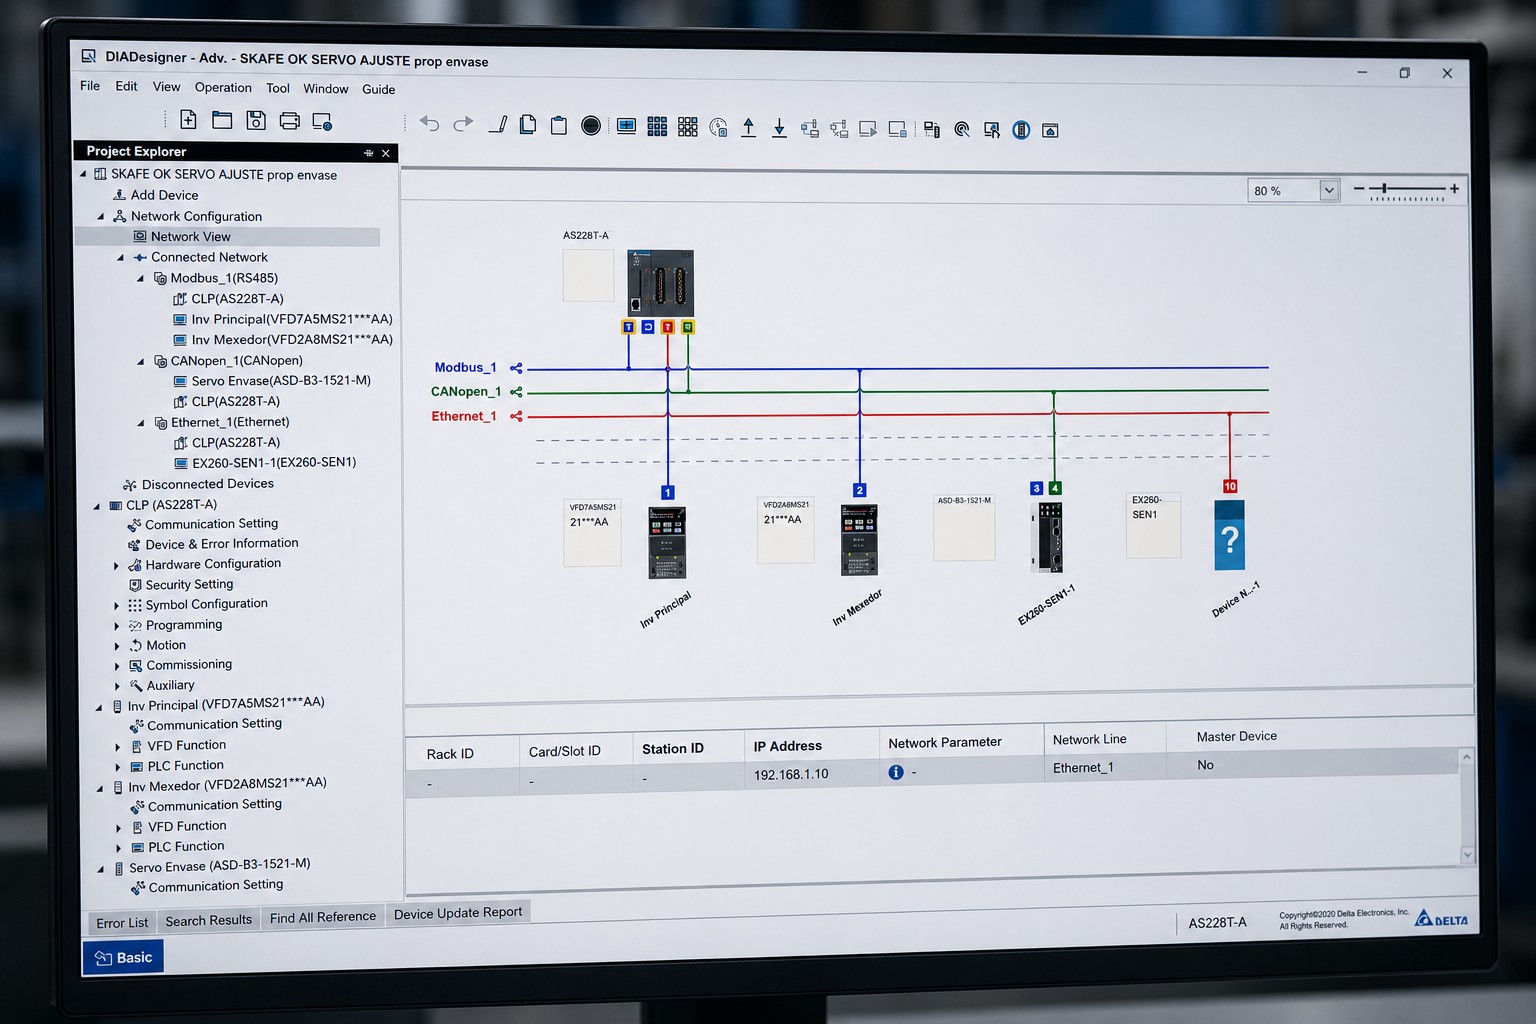Switch to the Error List tab

tap(122, 923)
